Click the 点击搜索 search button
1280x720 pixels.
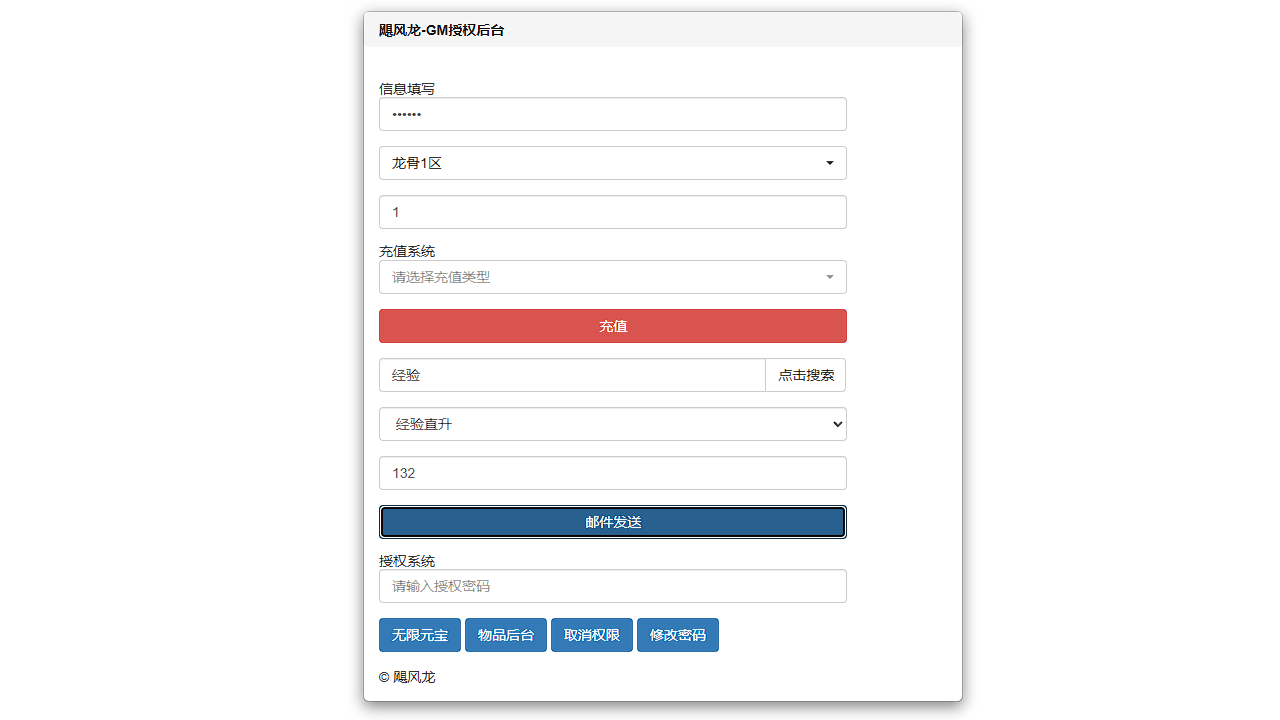pyautogui.click(x=805, y=375)
